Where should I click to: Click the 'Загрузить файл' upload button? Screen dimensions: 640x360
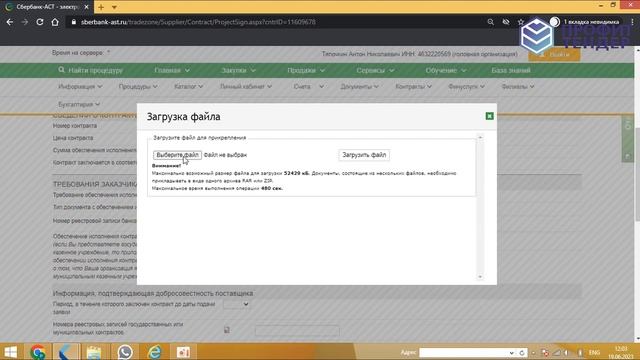(364, 155)
